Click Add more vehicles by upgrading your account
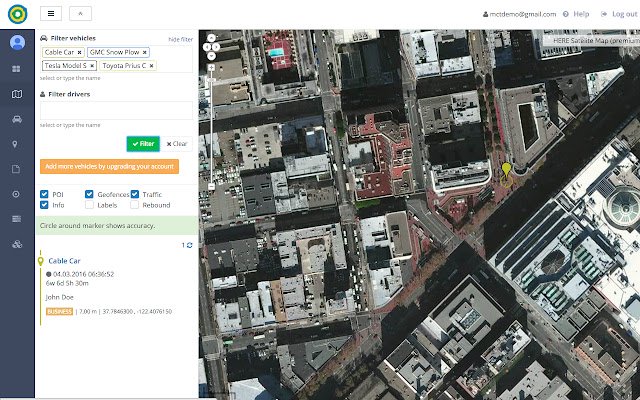This screenshot has height=400, width=640. 109,167
